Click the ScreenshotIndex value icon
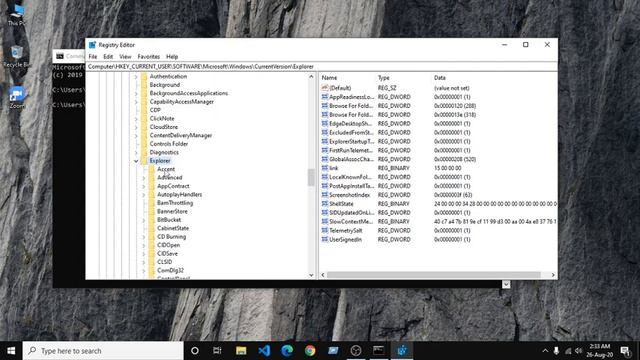 [x=325, y=195]
